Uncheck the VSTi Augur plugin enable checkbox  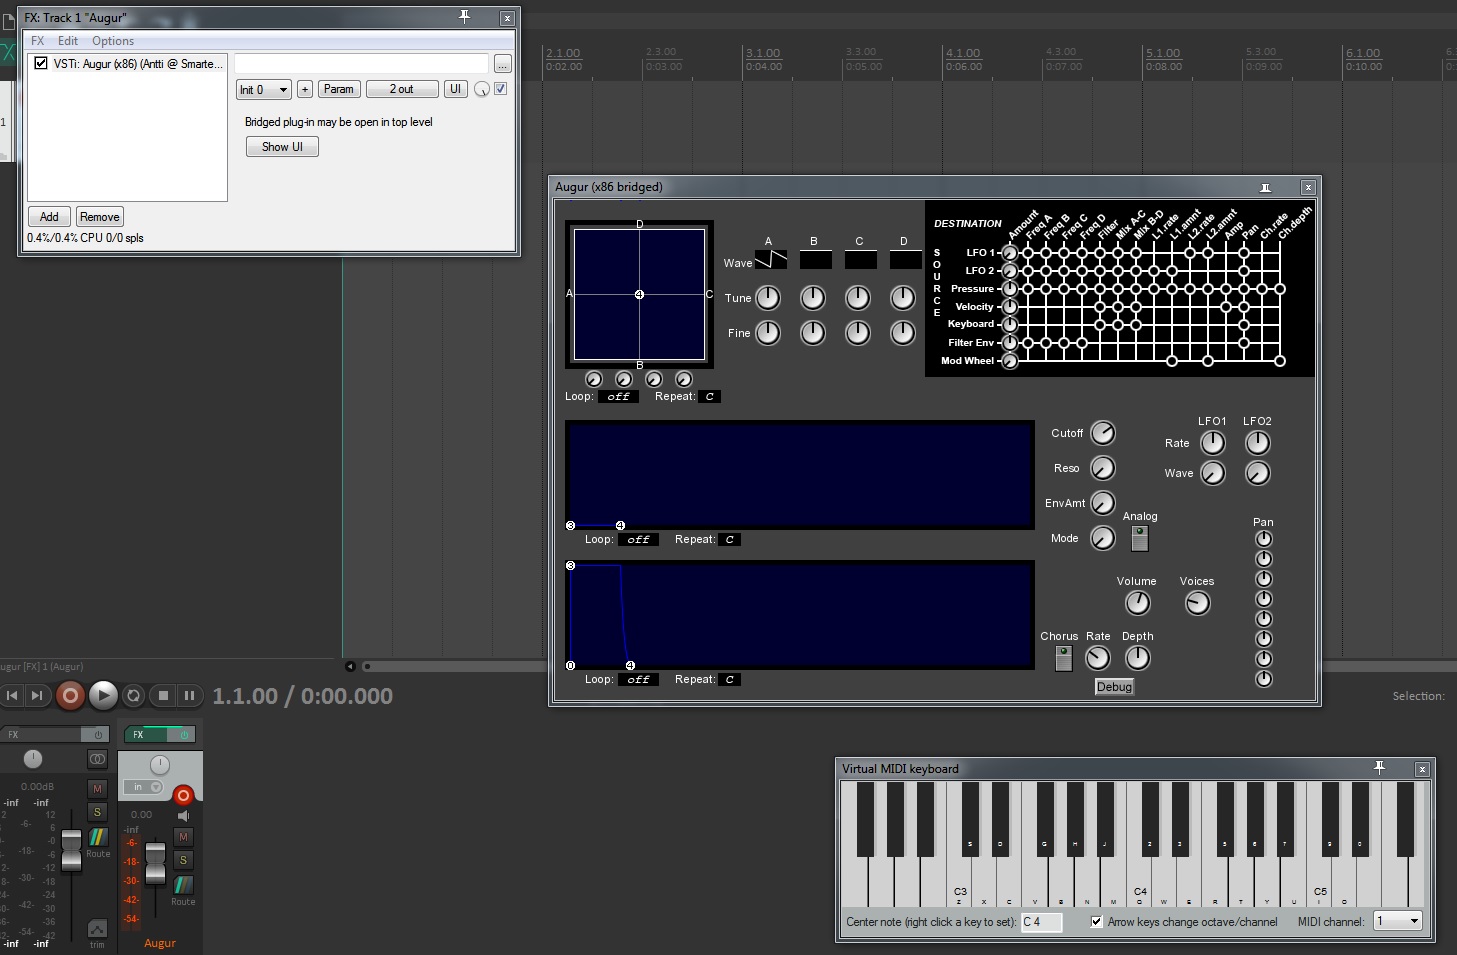click(x=41, y=63)
